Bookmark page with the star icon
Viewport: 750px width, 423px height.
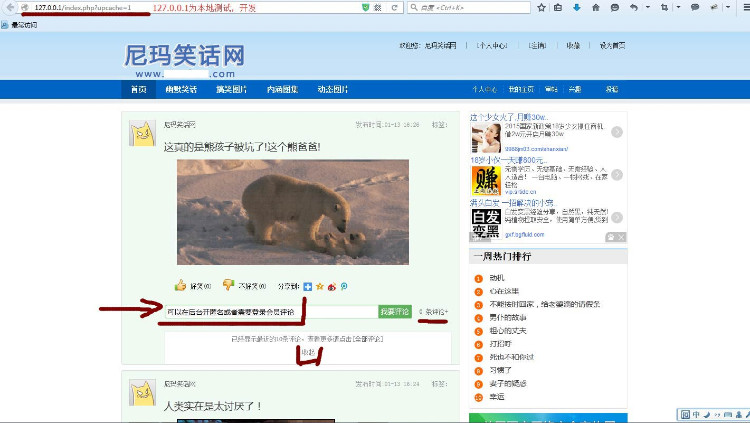(x=541, y=7)
